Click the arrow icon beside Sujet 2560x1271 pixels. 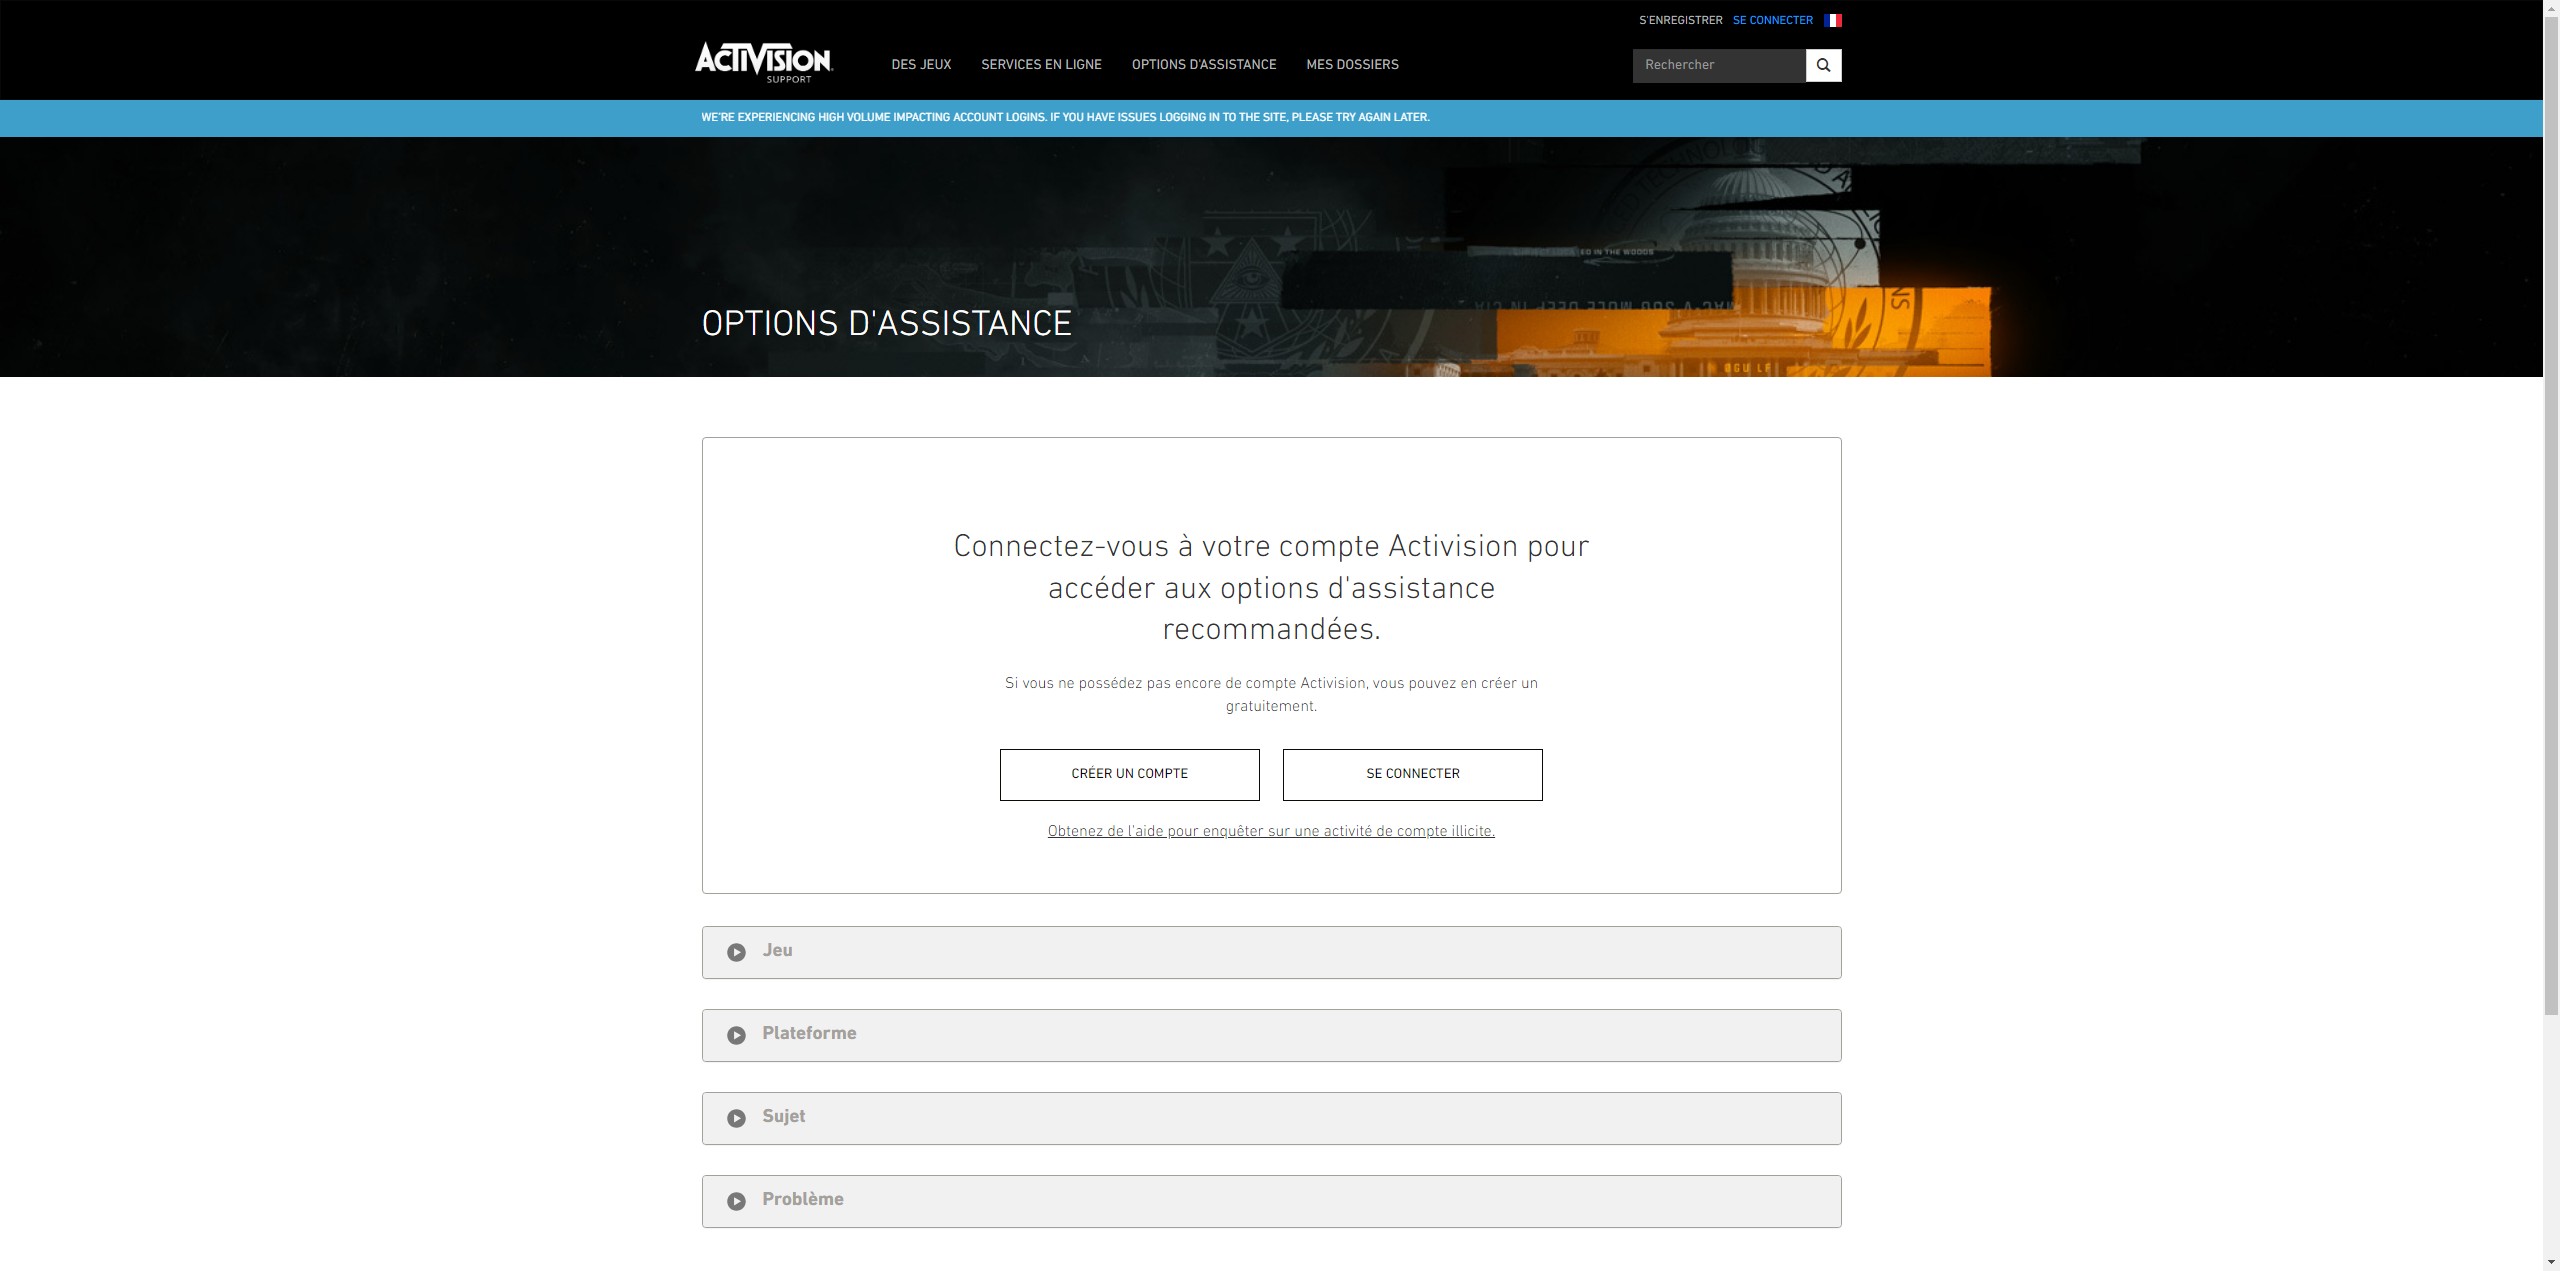(736, 1118)
